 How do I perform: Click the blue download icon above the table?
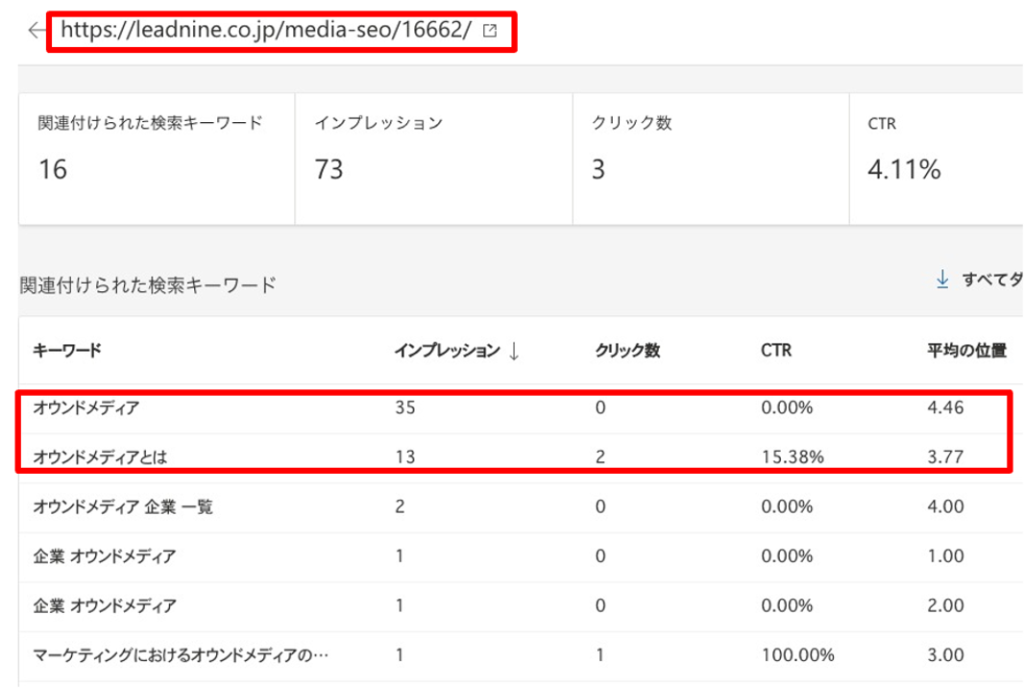point(941,281)
